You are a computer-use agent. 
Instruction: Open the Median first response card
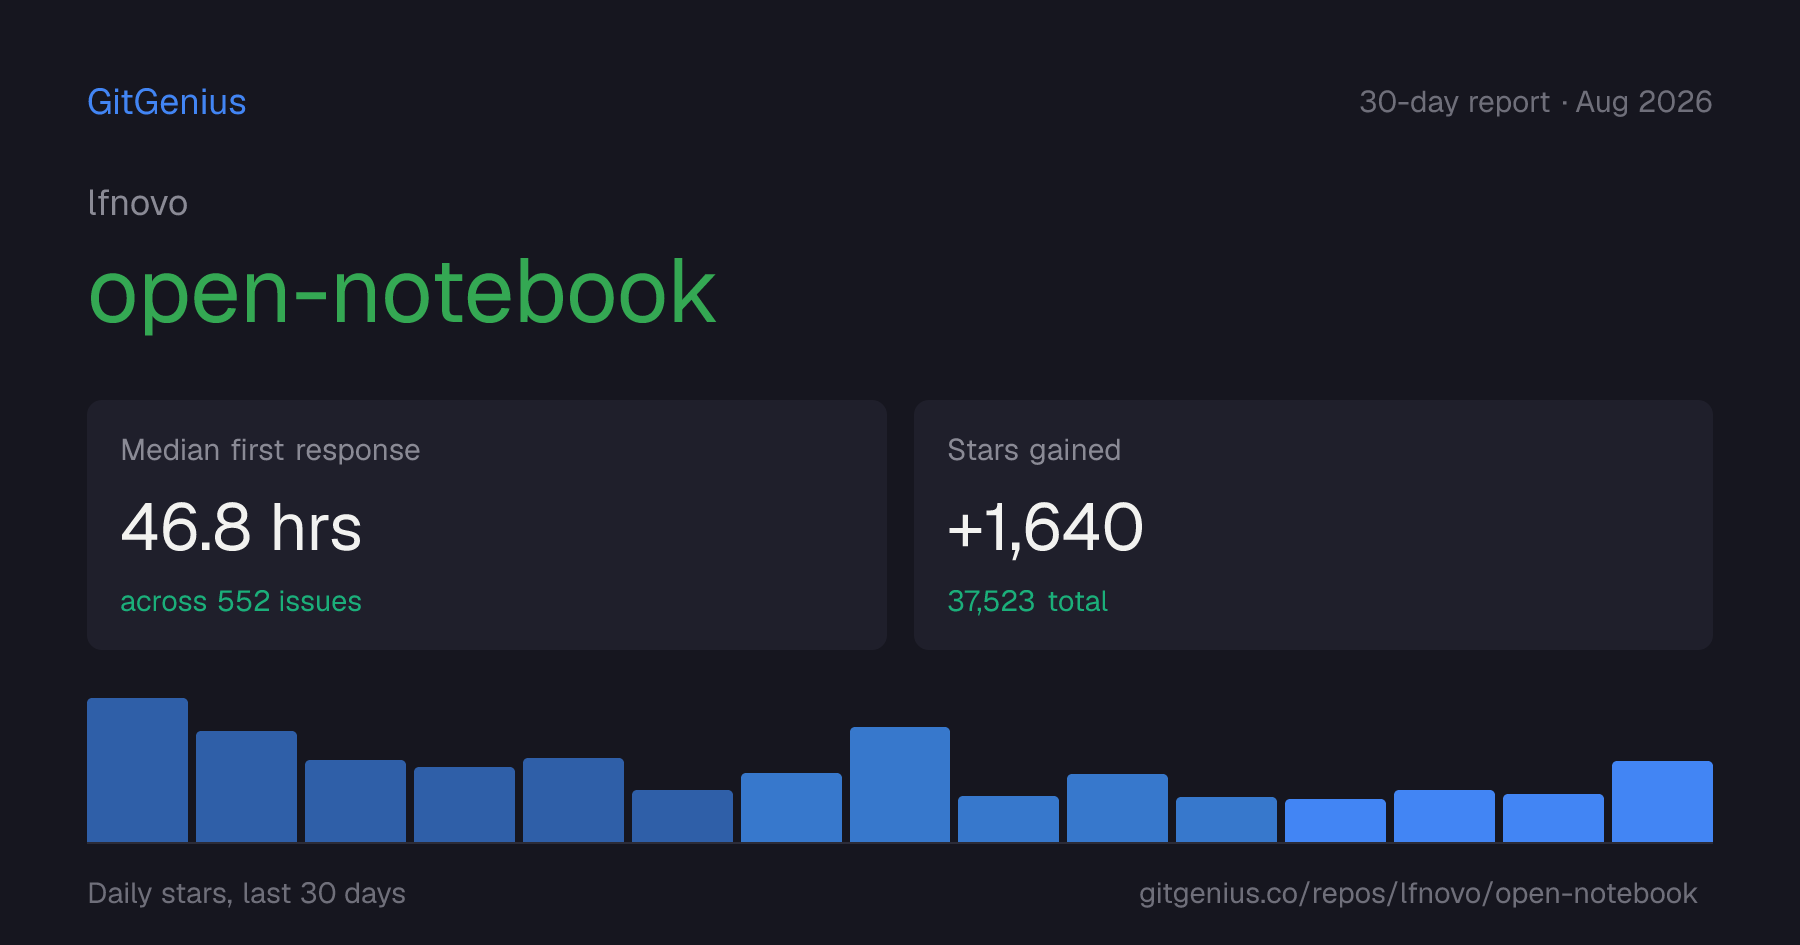pos(487,525)
